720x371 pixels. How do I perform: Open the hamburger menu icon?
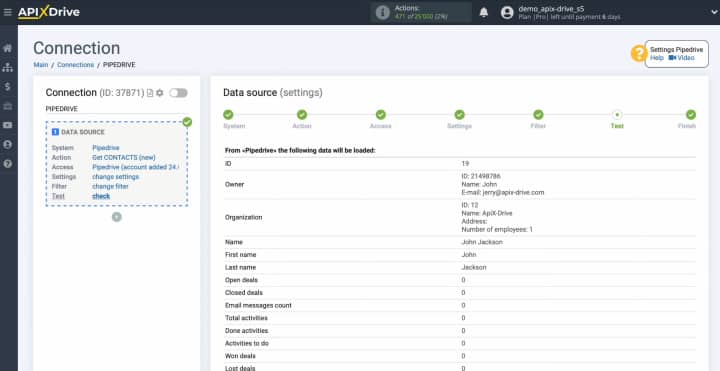tap(7, 12)
